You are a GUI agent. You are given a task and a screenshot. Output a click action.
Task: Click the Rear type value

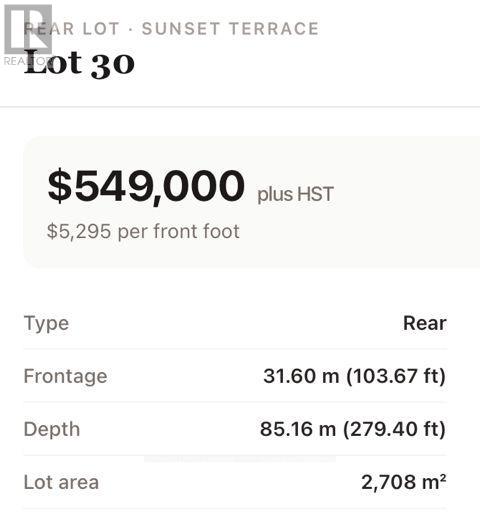click(x=425, y=323)
